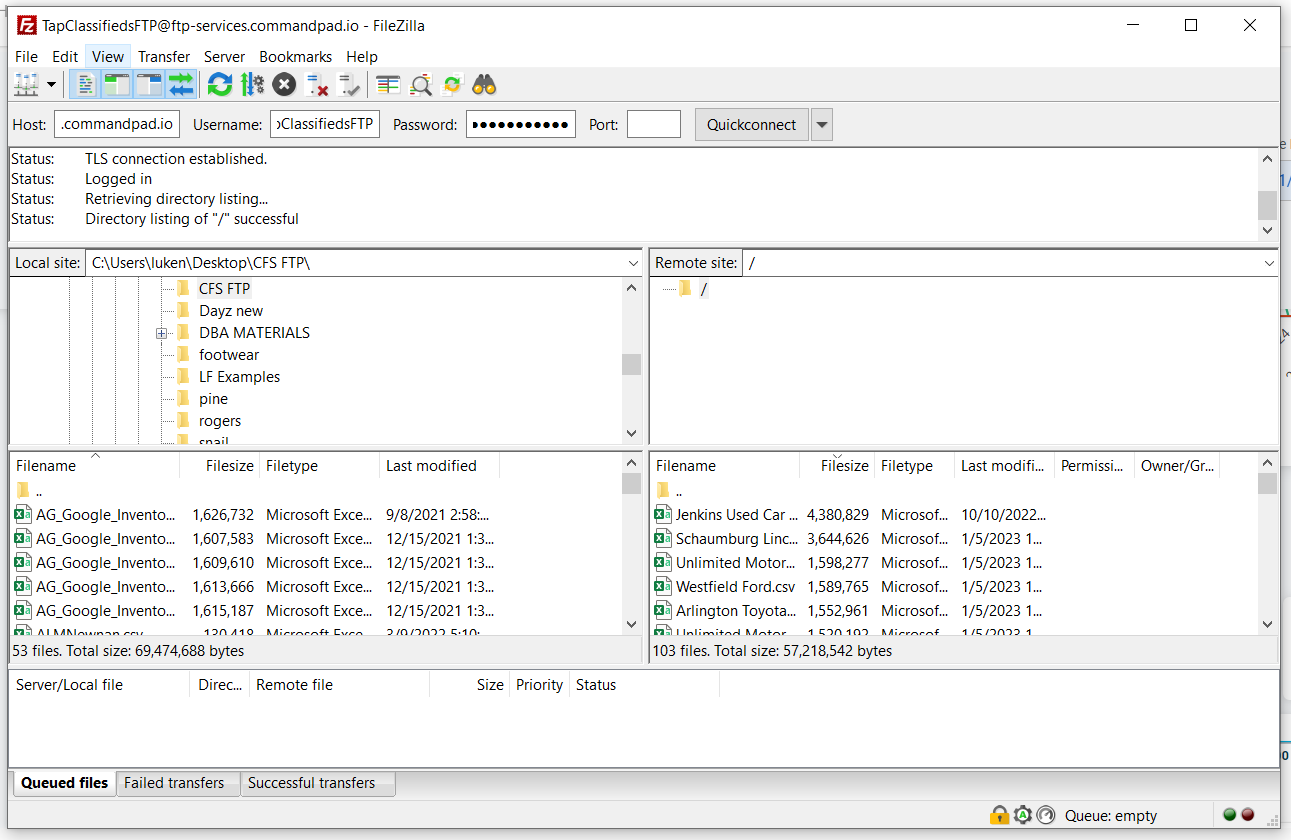Select the rogers folder in local tree
This screenshot has width=1291, height=840.
click(x=220, y=421)
